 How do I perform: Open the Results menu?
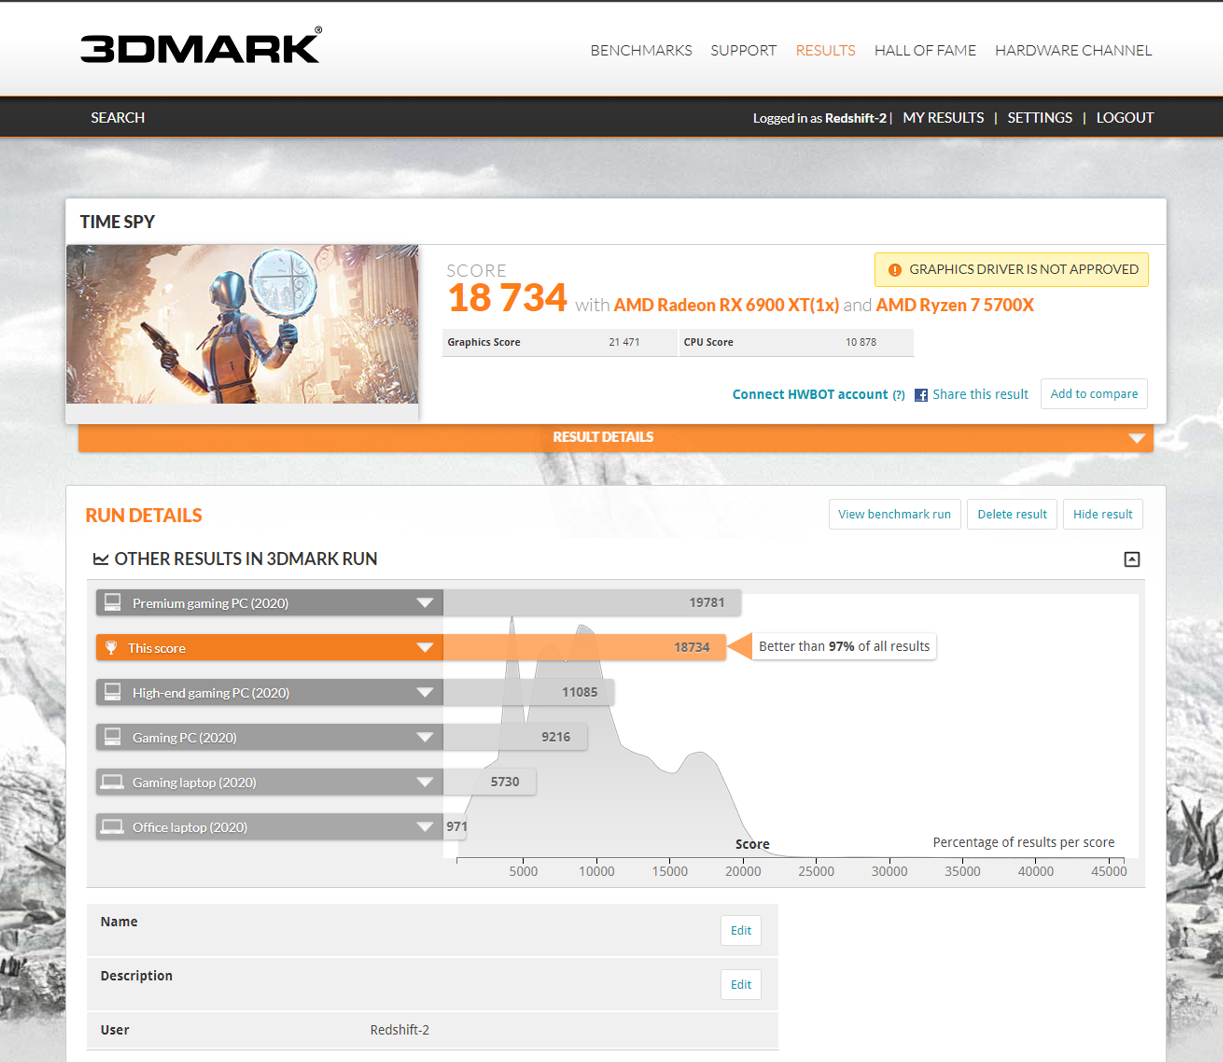pos(825,50)
